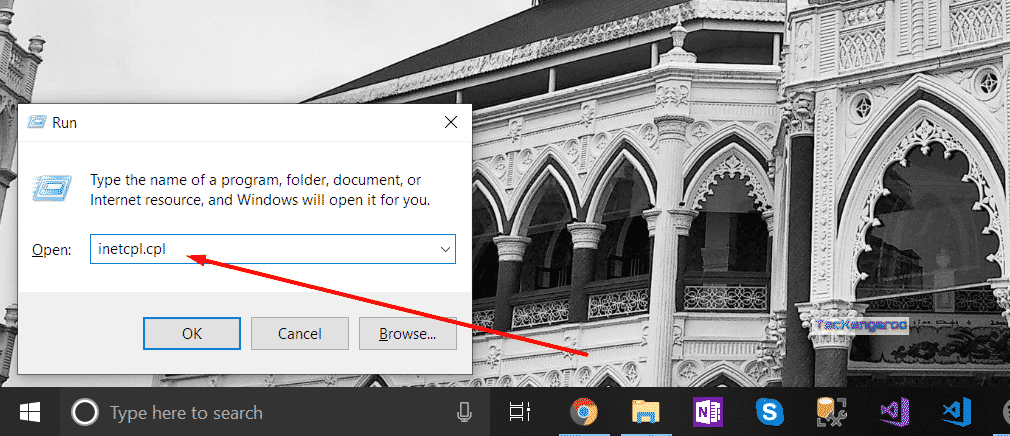
Task: Click the Browse... button
Action: [x=407, y=333]
